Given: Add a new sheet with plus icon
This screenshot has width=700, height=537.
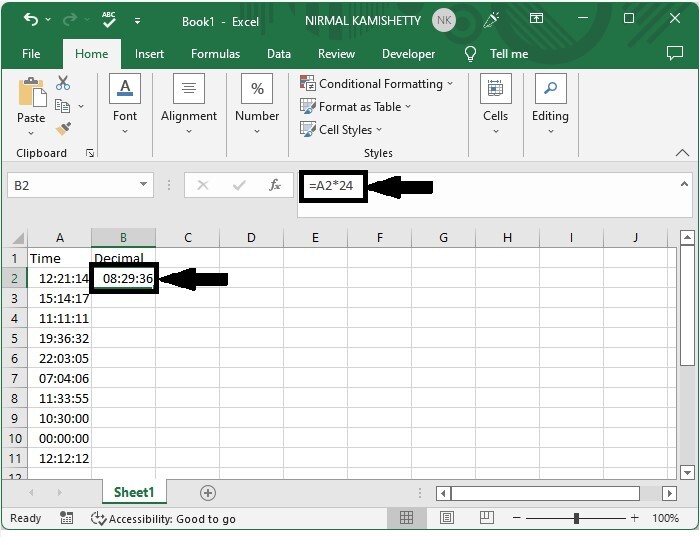Looking at the screenshot, I should coord(208,493).
